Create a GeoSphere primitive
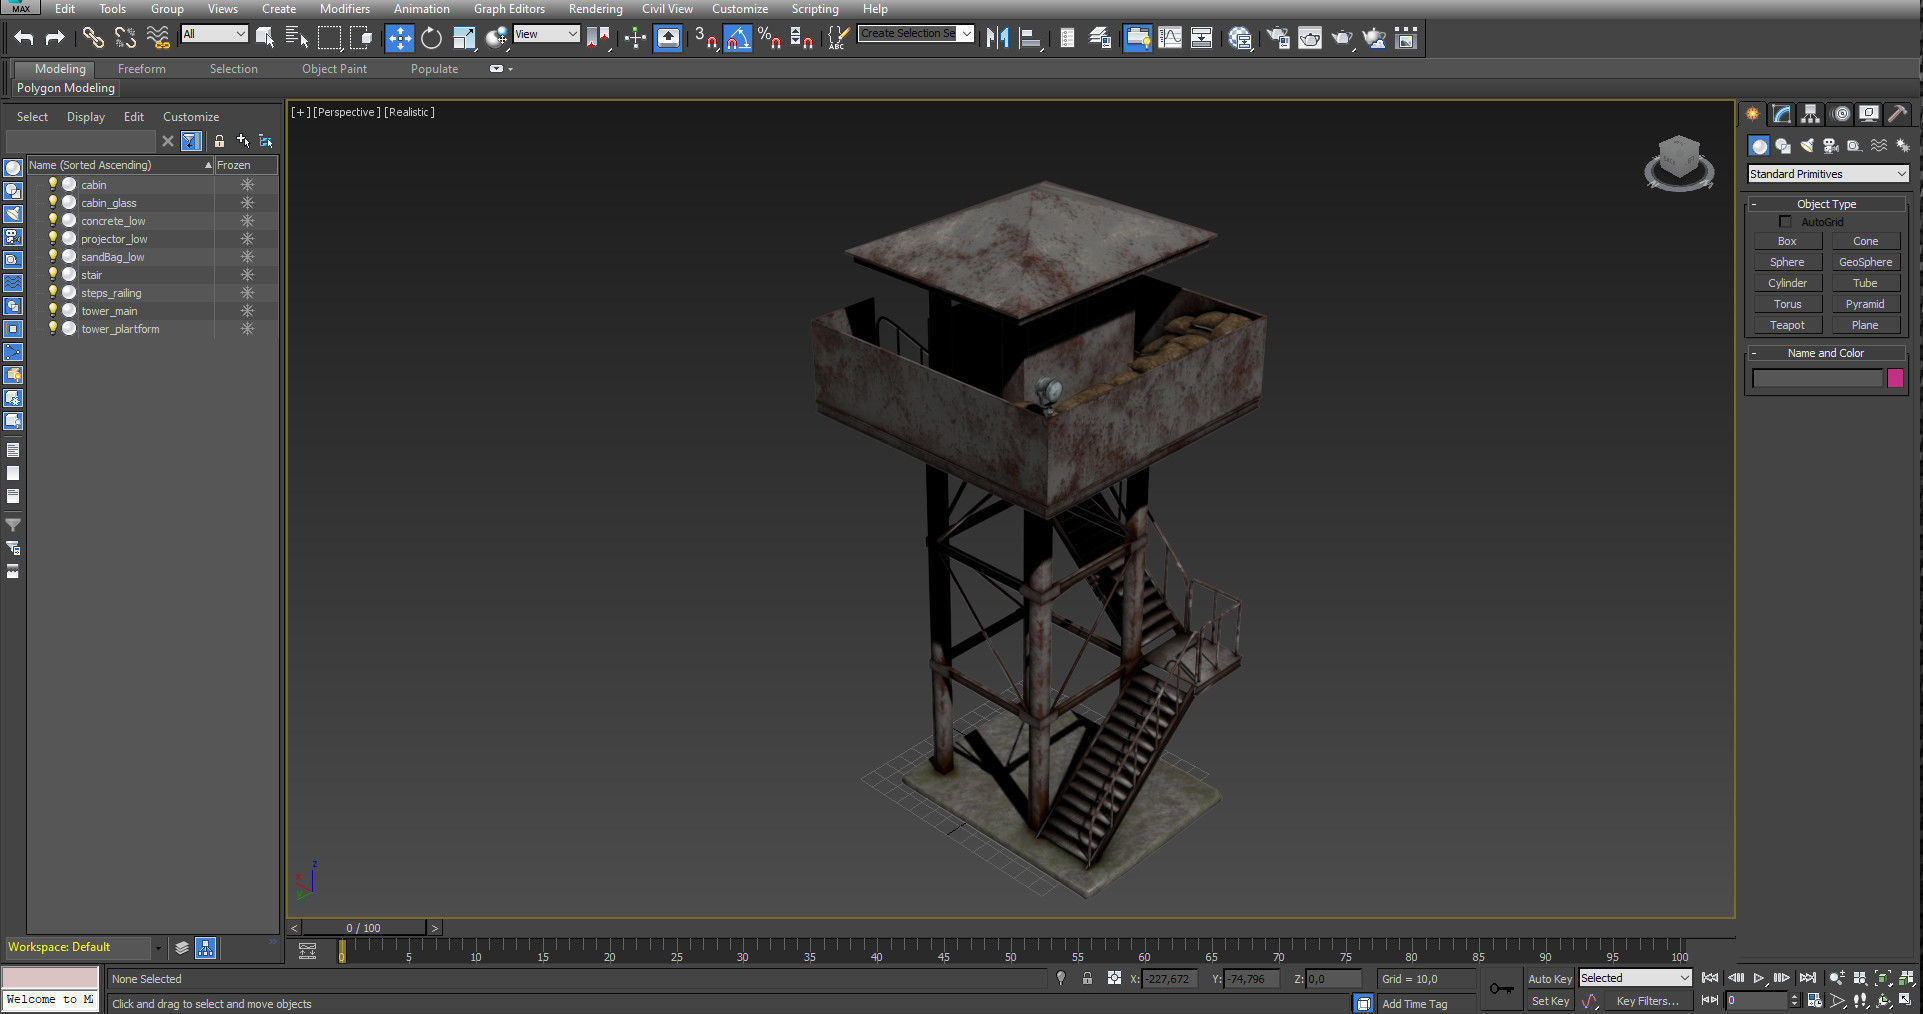Image resolution: width=1923 pixels, height=1014 pixels. pyautogui.click(x=1865, y=262)
